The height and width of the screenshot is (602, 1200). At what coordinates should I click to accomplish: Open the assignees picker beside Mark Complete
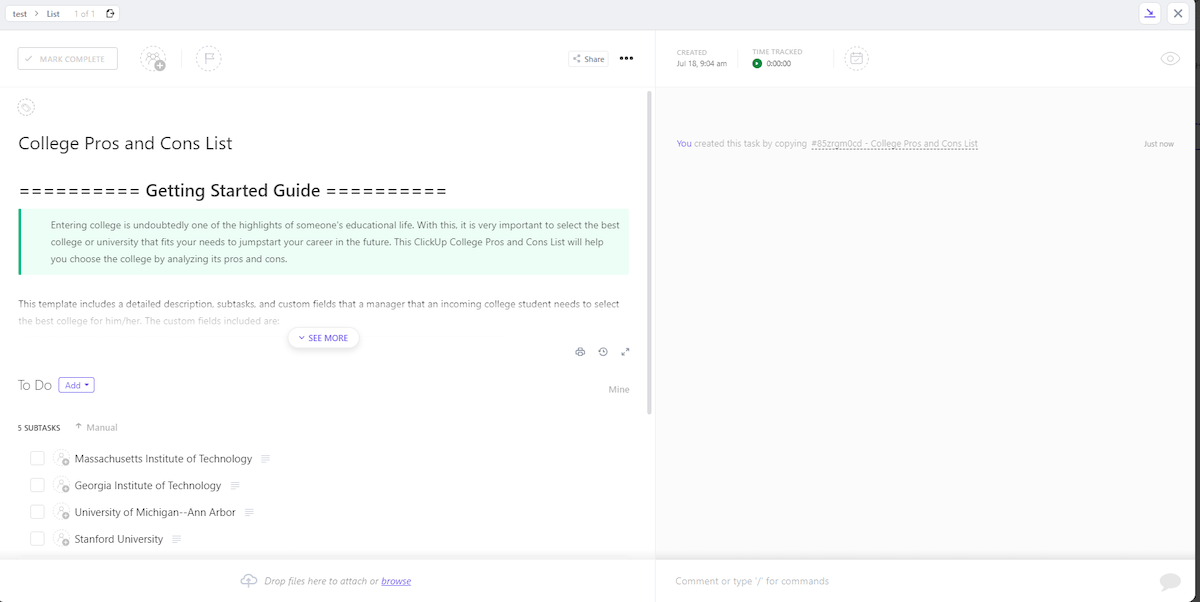pyautogui.click(x=153, y=59)
